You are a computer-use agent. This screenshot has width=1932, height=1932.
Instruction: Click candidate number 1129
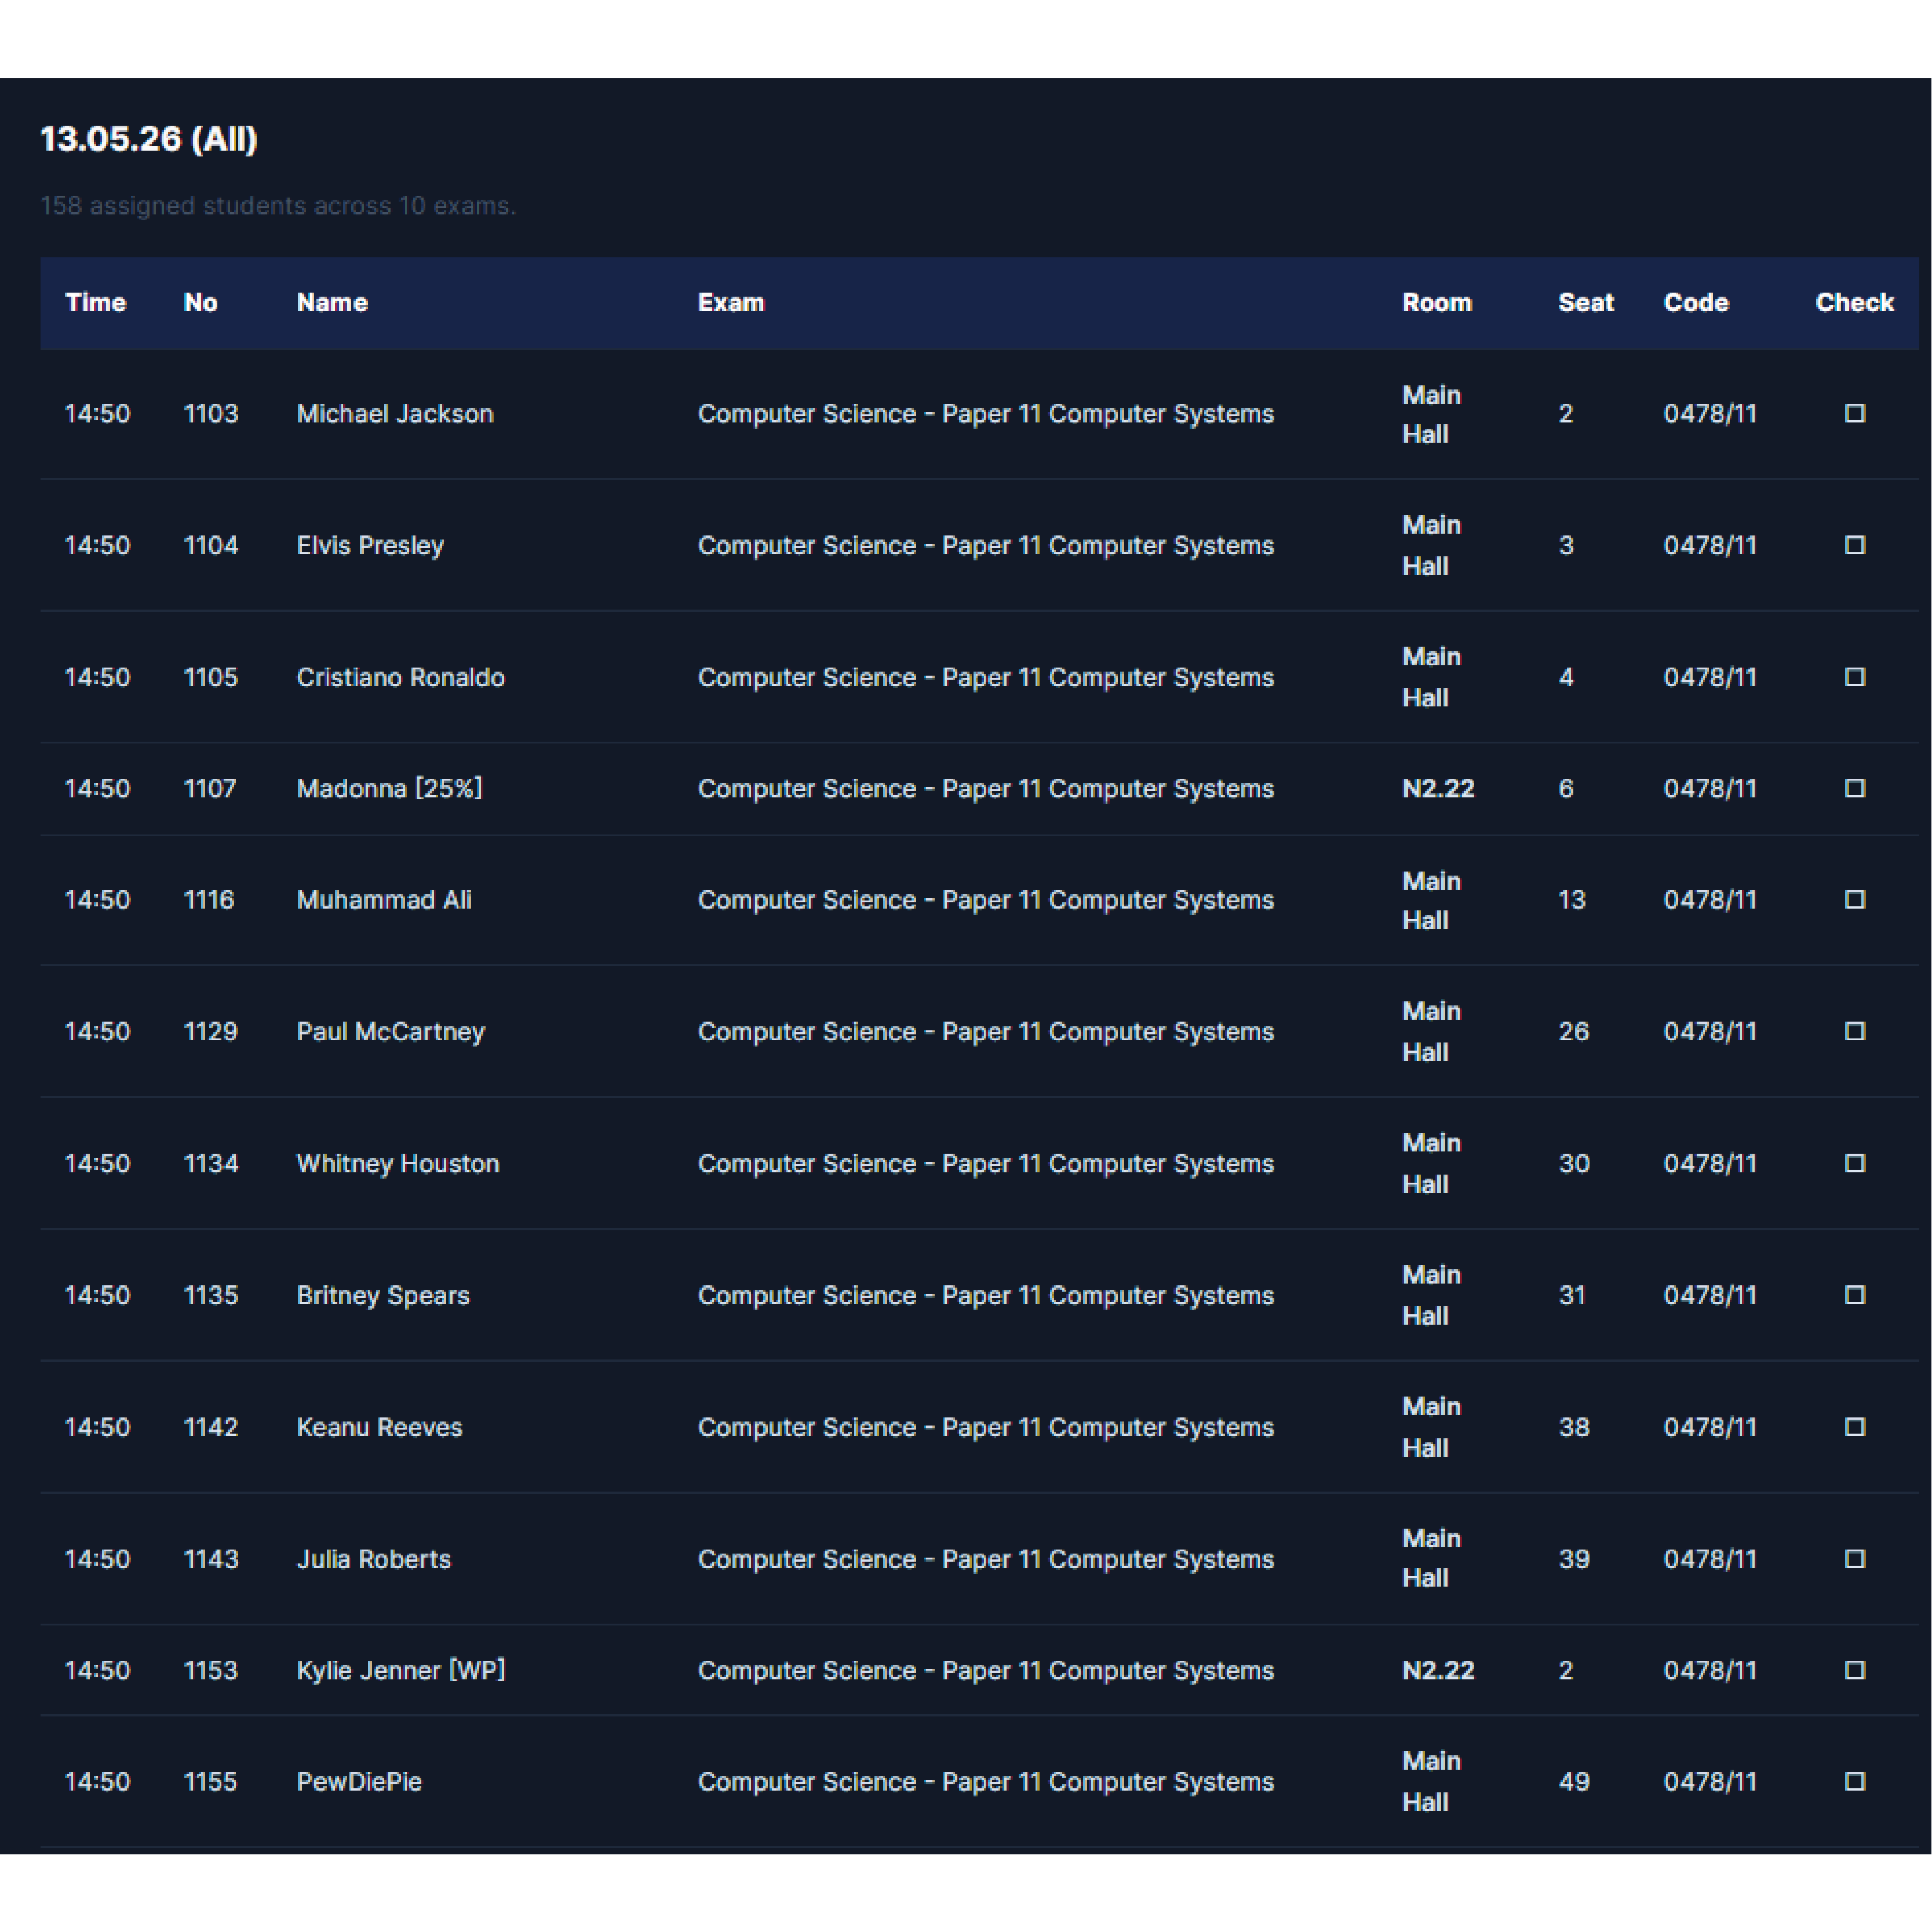pyautogui.click(x=211, y=1031)
